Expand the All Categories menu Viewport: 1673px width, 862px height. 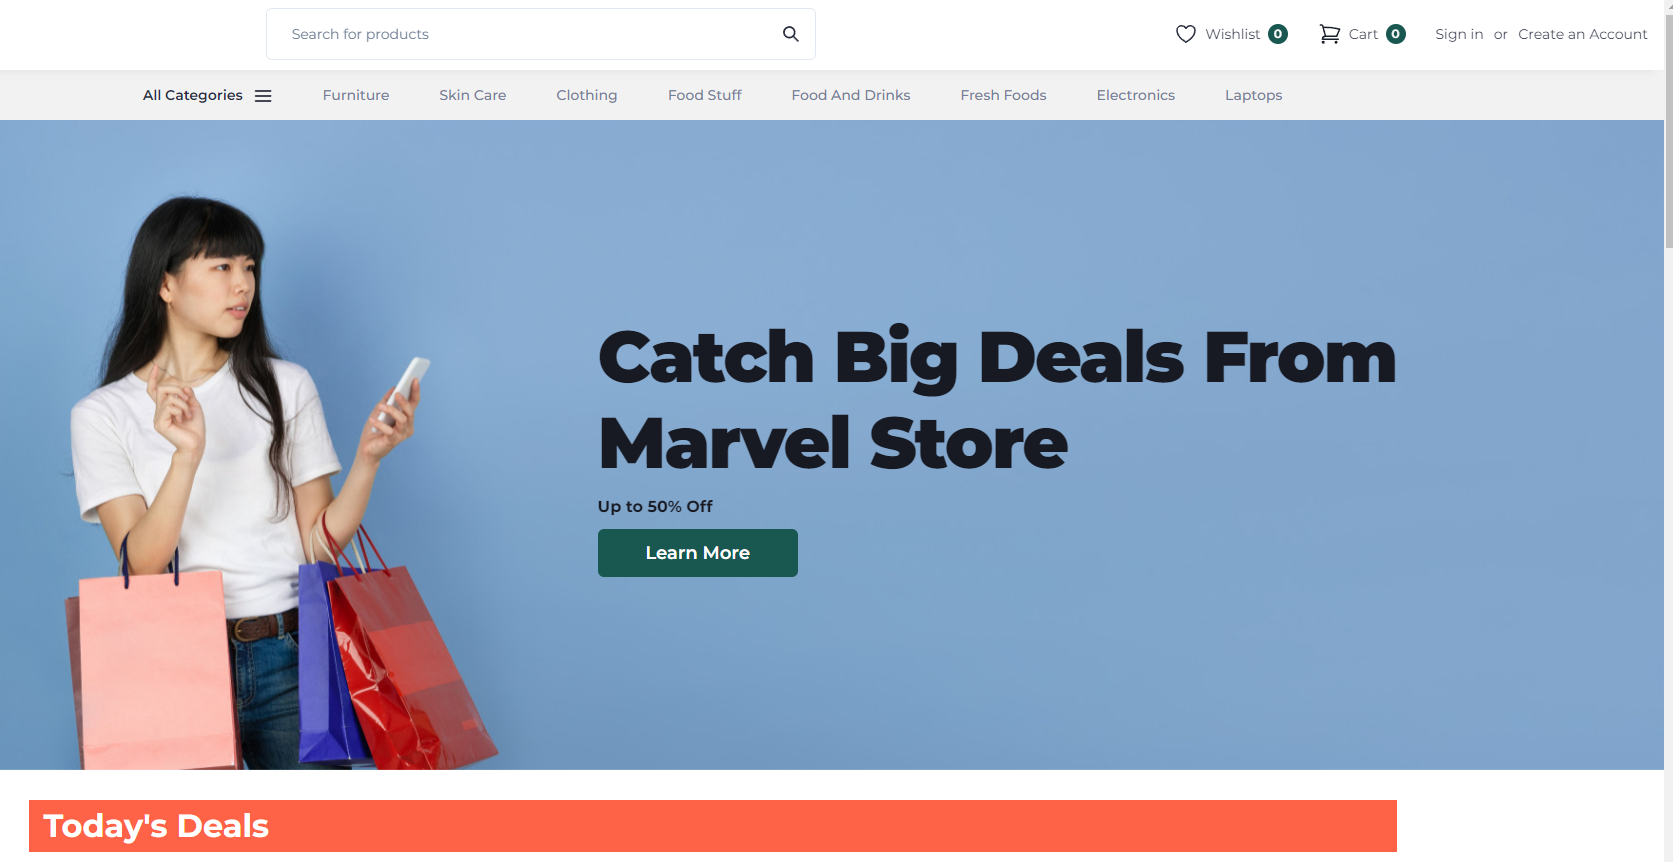[207, 95]
